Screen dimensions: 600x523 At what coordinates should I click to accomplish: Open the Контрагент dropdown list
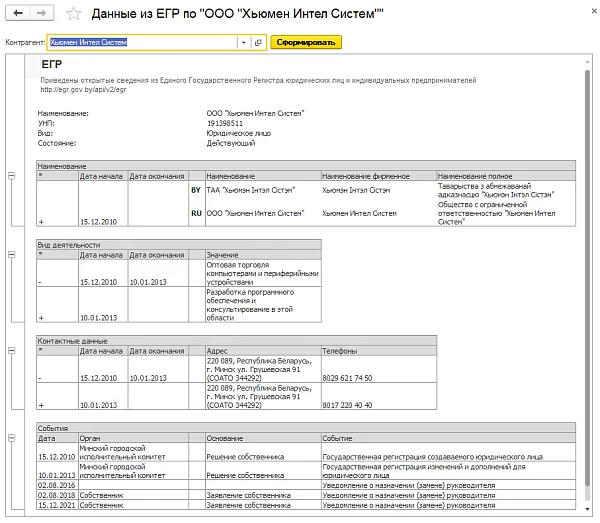[x=243, y=42]
